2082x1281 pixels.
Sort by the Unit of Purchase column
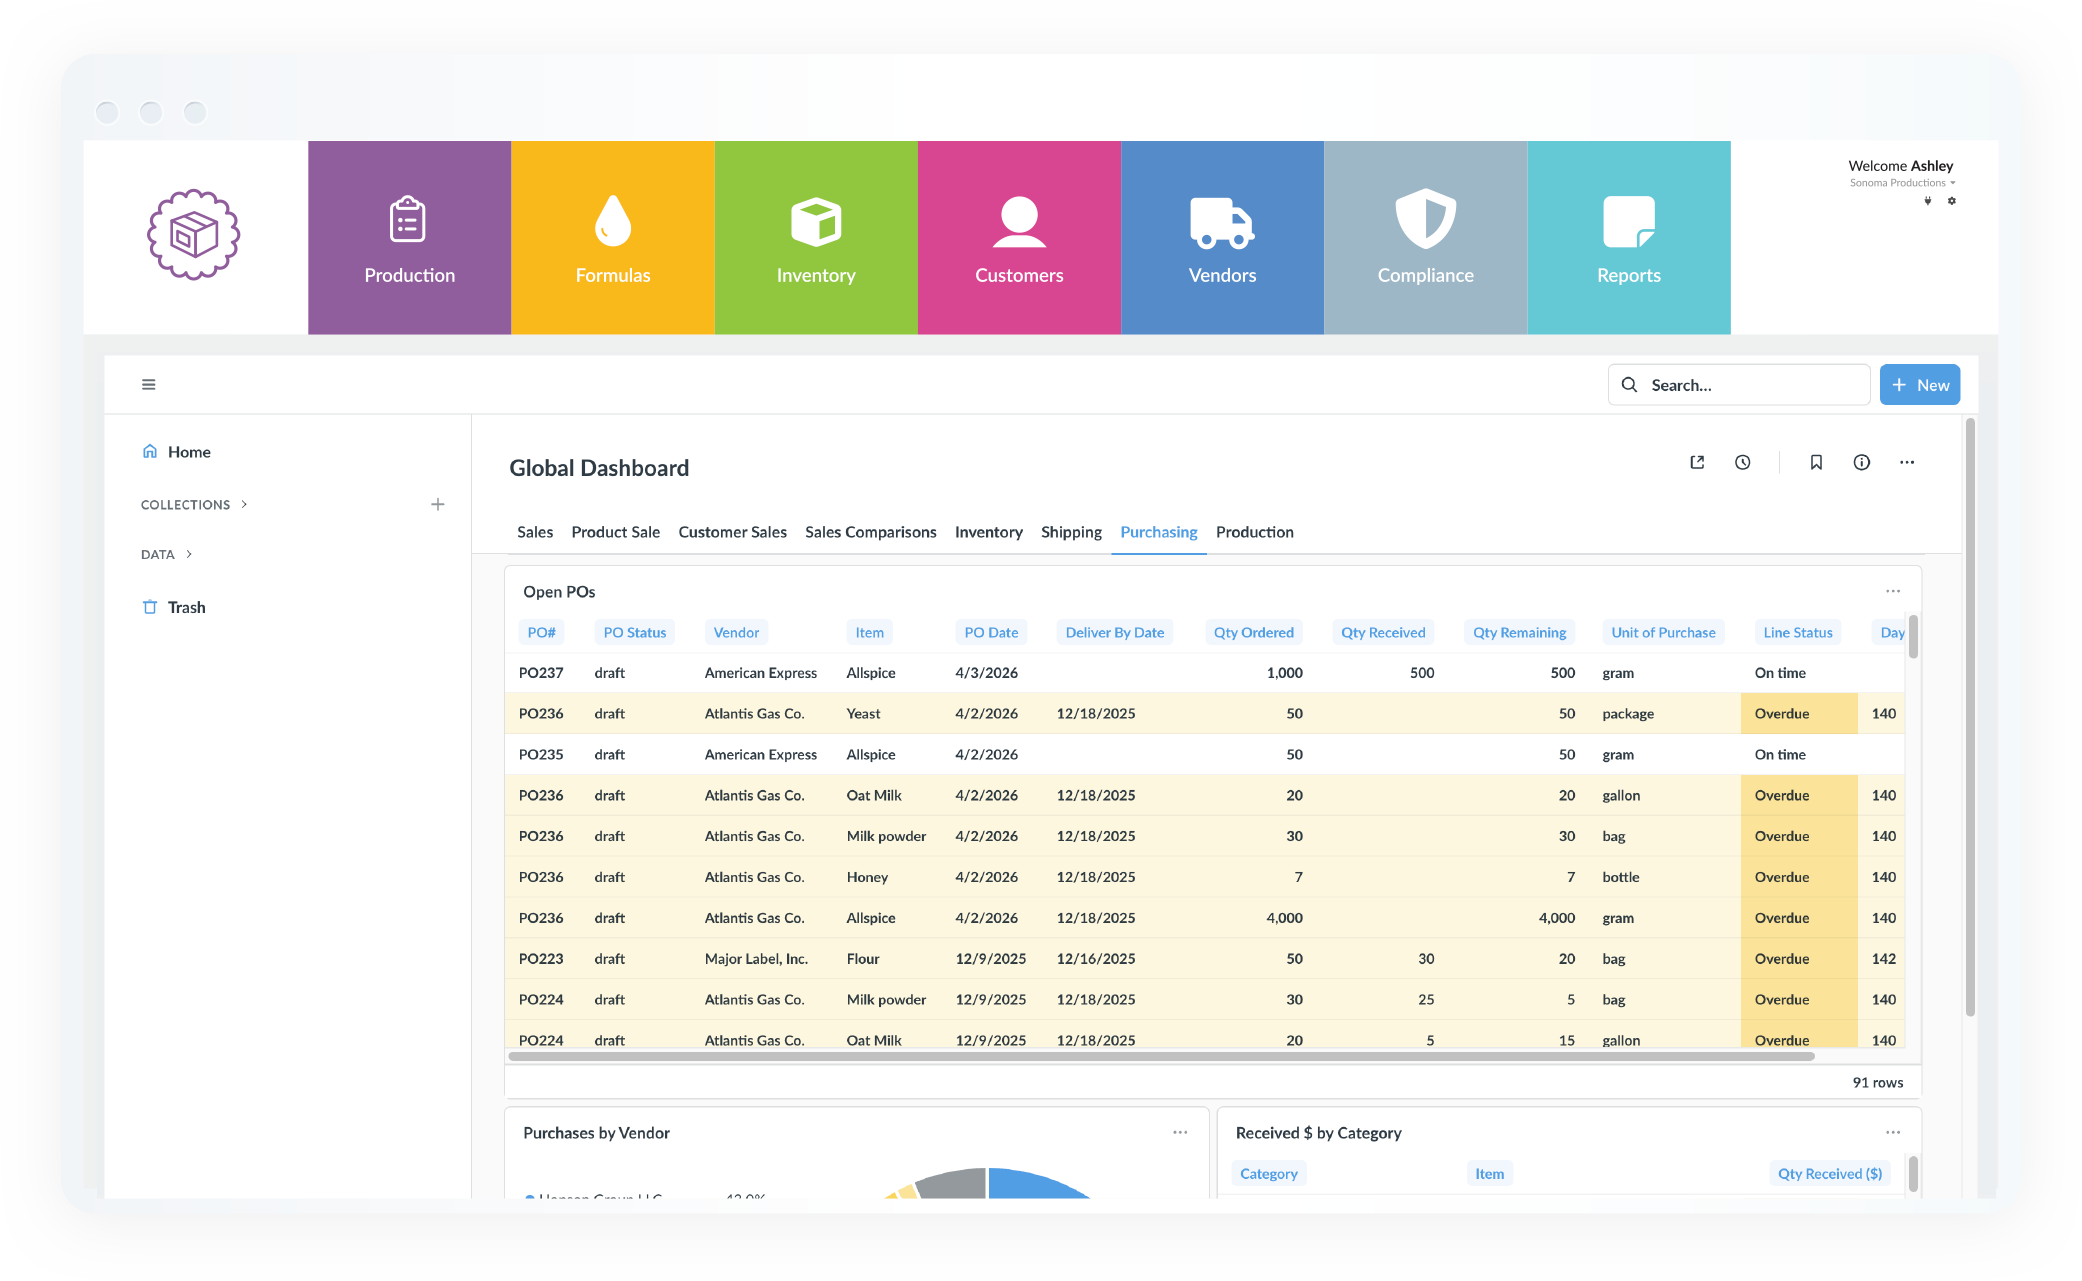pyautogui.click(x=1663, y=632)
